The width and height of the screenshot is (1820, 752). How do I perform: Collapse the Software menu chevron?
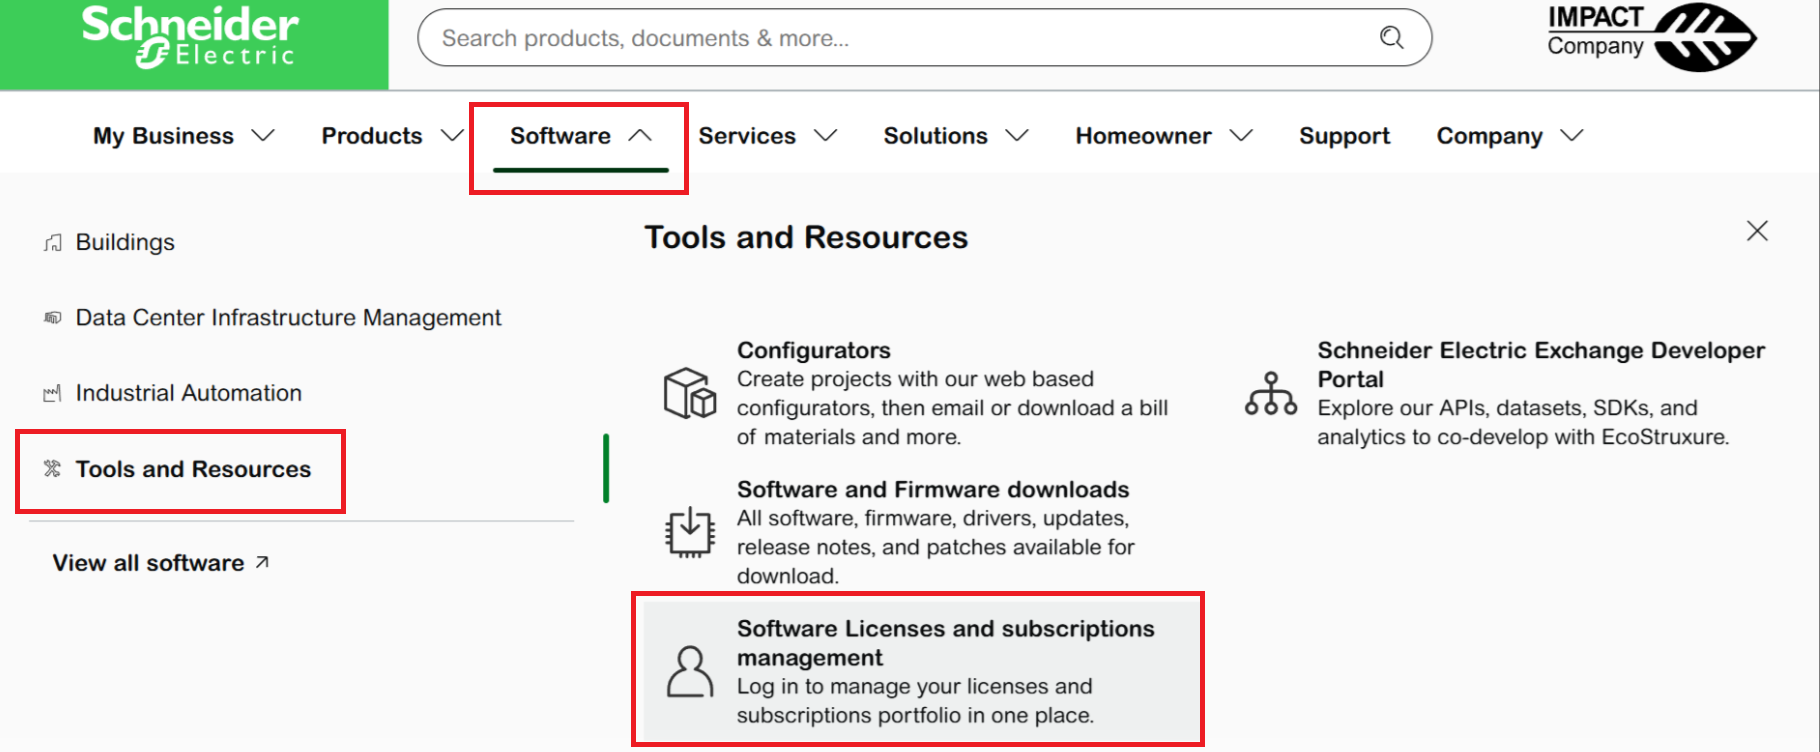pyautogui.click(x=640, y=135)
